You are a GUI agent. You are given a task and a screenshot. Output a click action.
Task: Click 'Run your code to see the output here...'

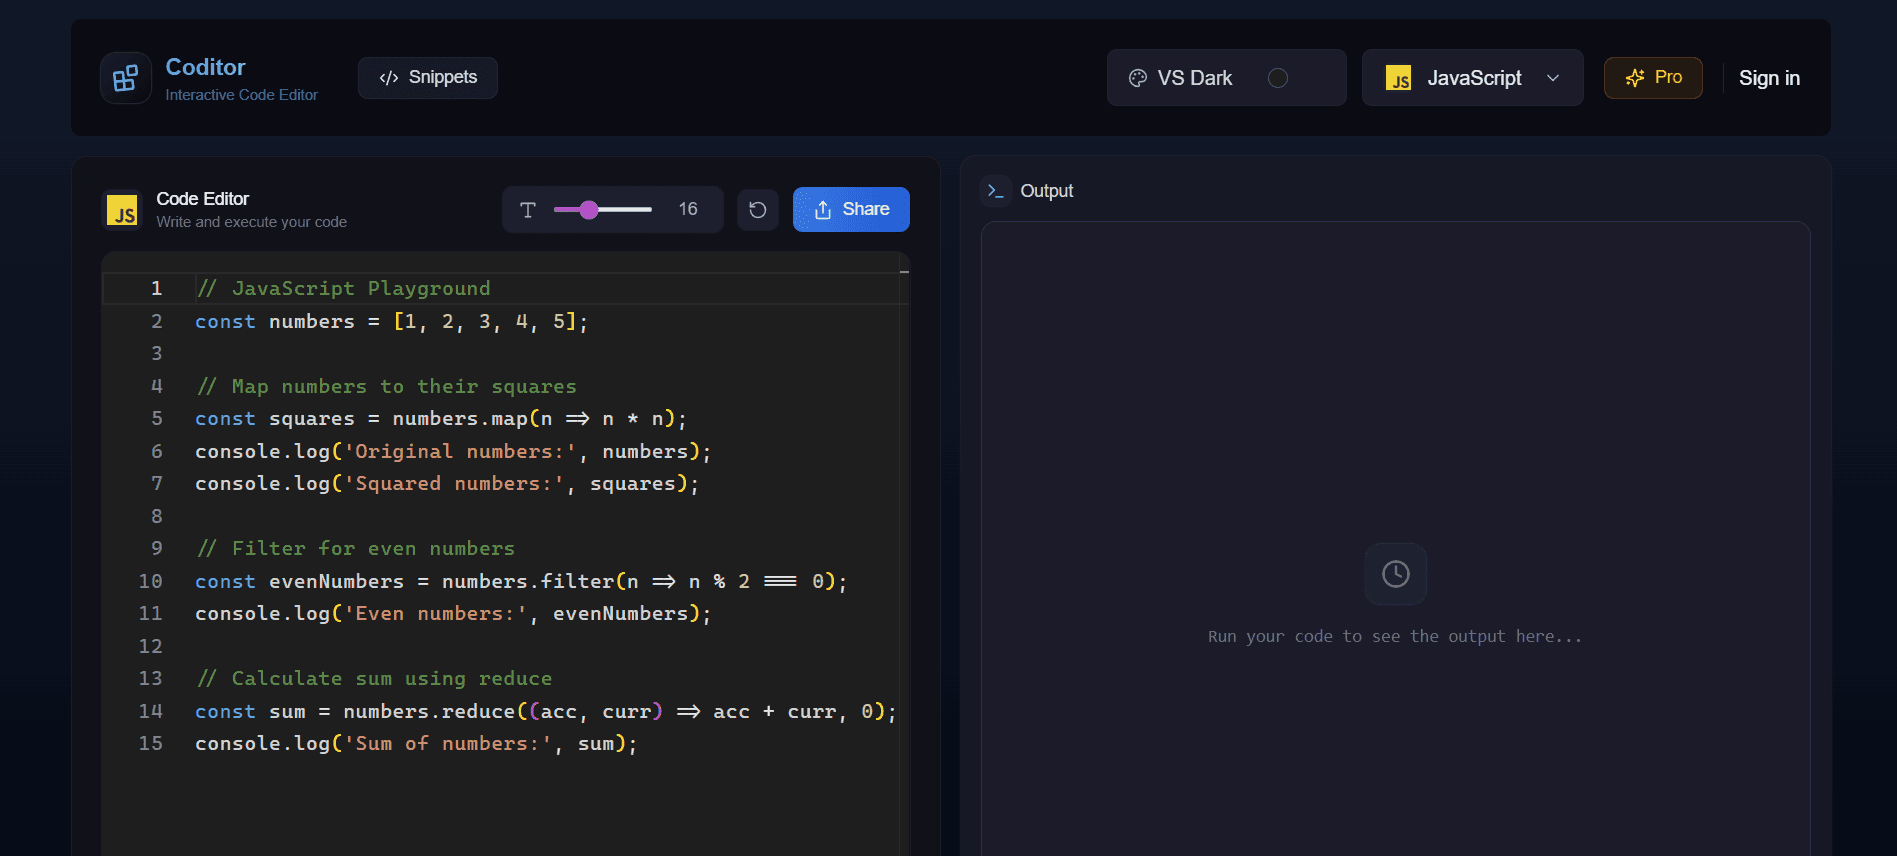pos(1395,637)
